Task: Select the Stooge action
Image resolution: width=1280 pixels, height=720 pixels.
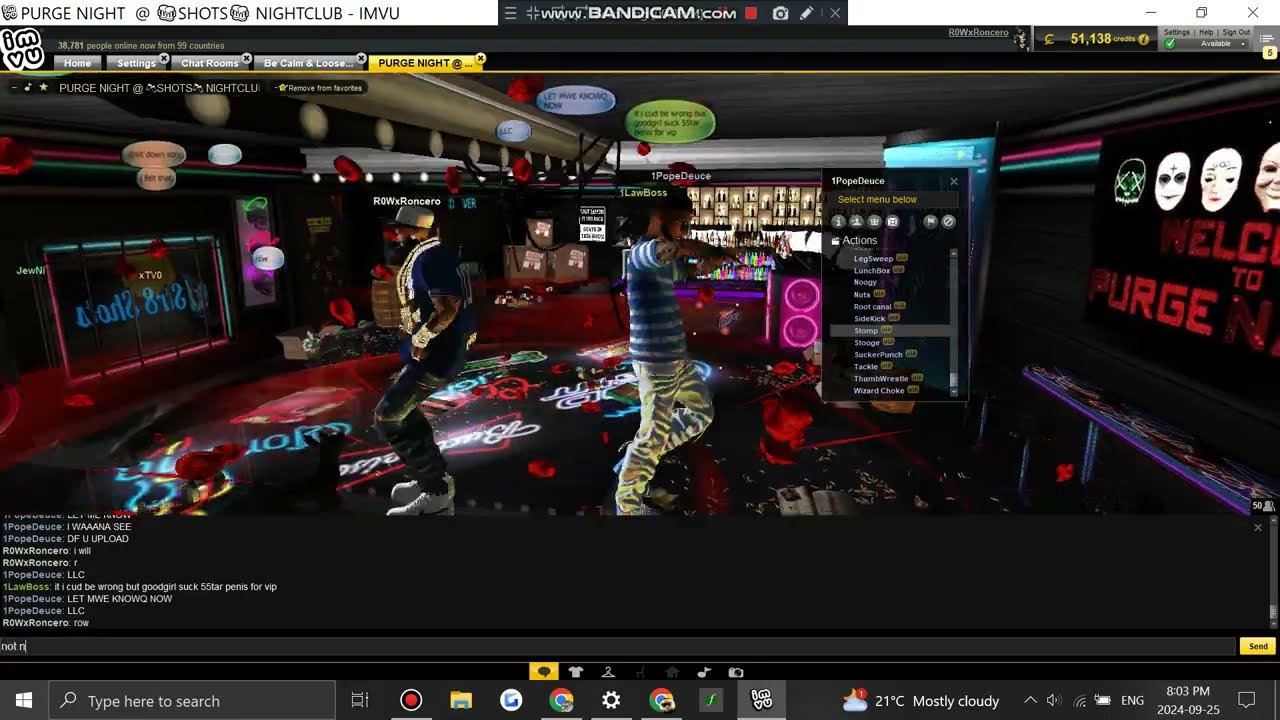Action: tap(867, 343)
